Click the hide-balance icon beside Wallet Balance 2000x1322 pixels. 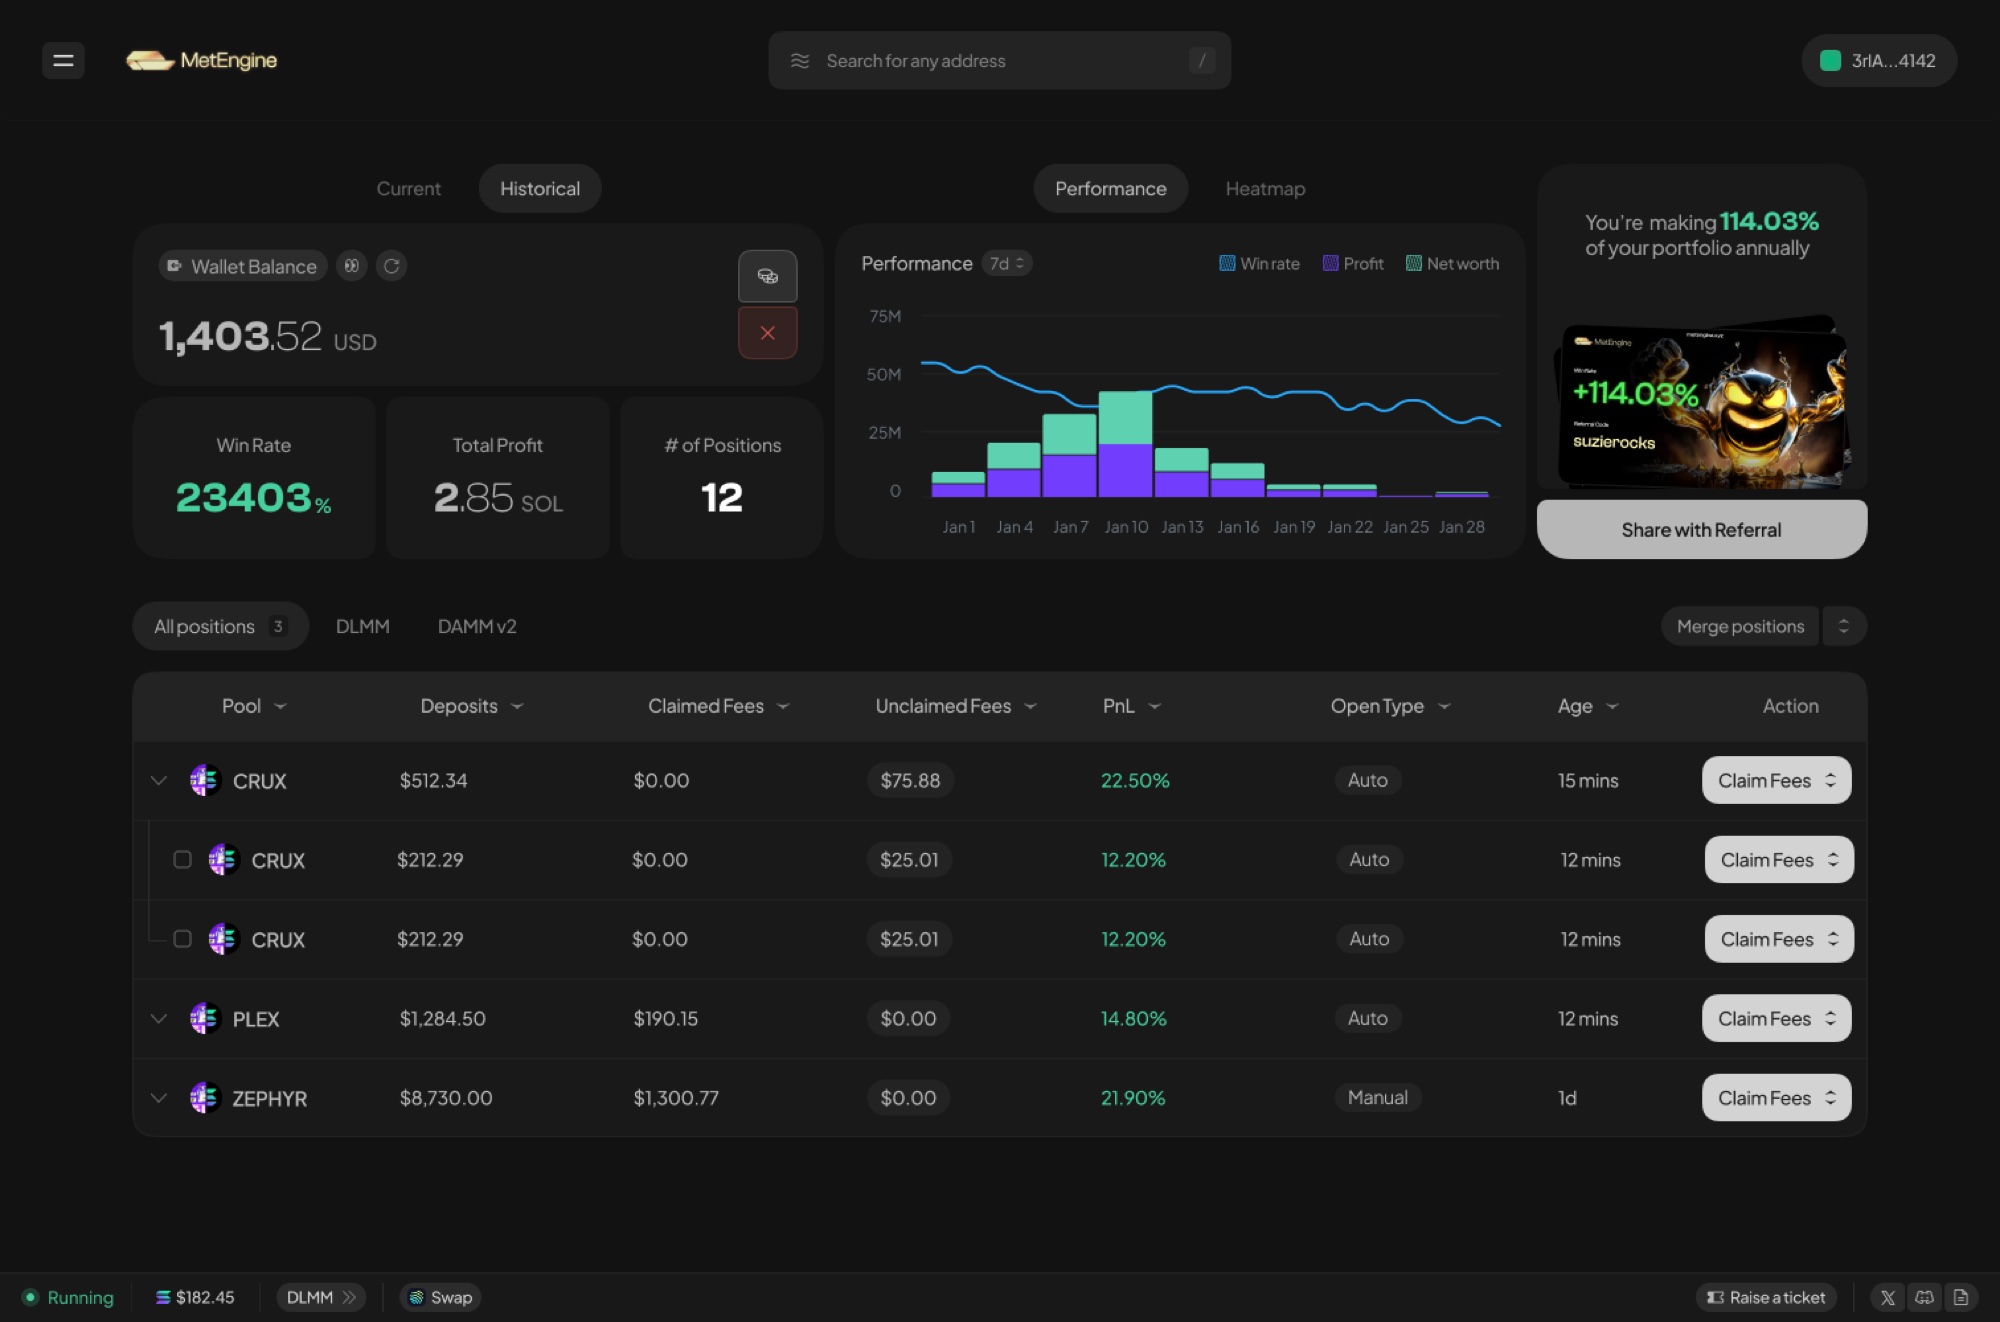click(x=352, y=266)
